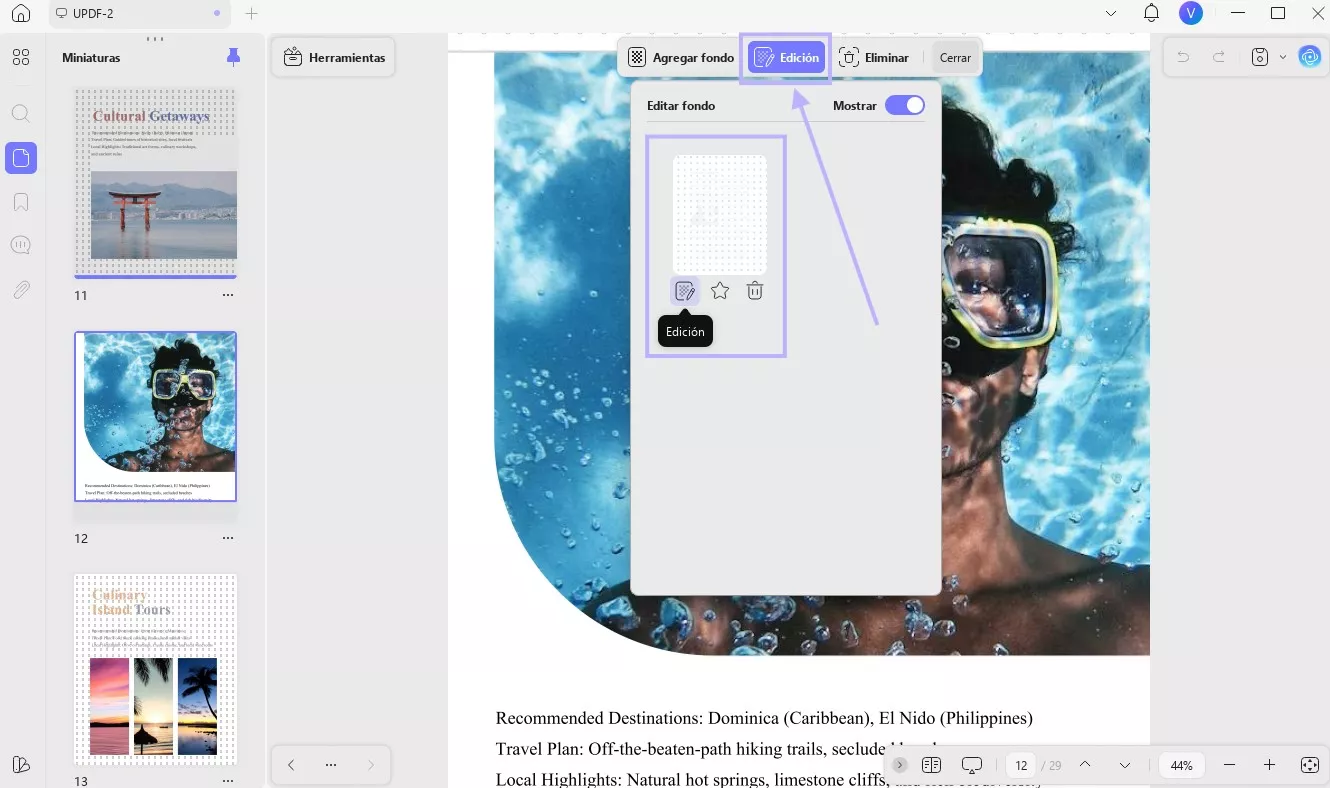Favorite the background template with star

coord(720,291)
